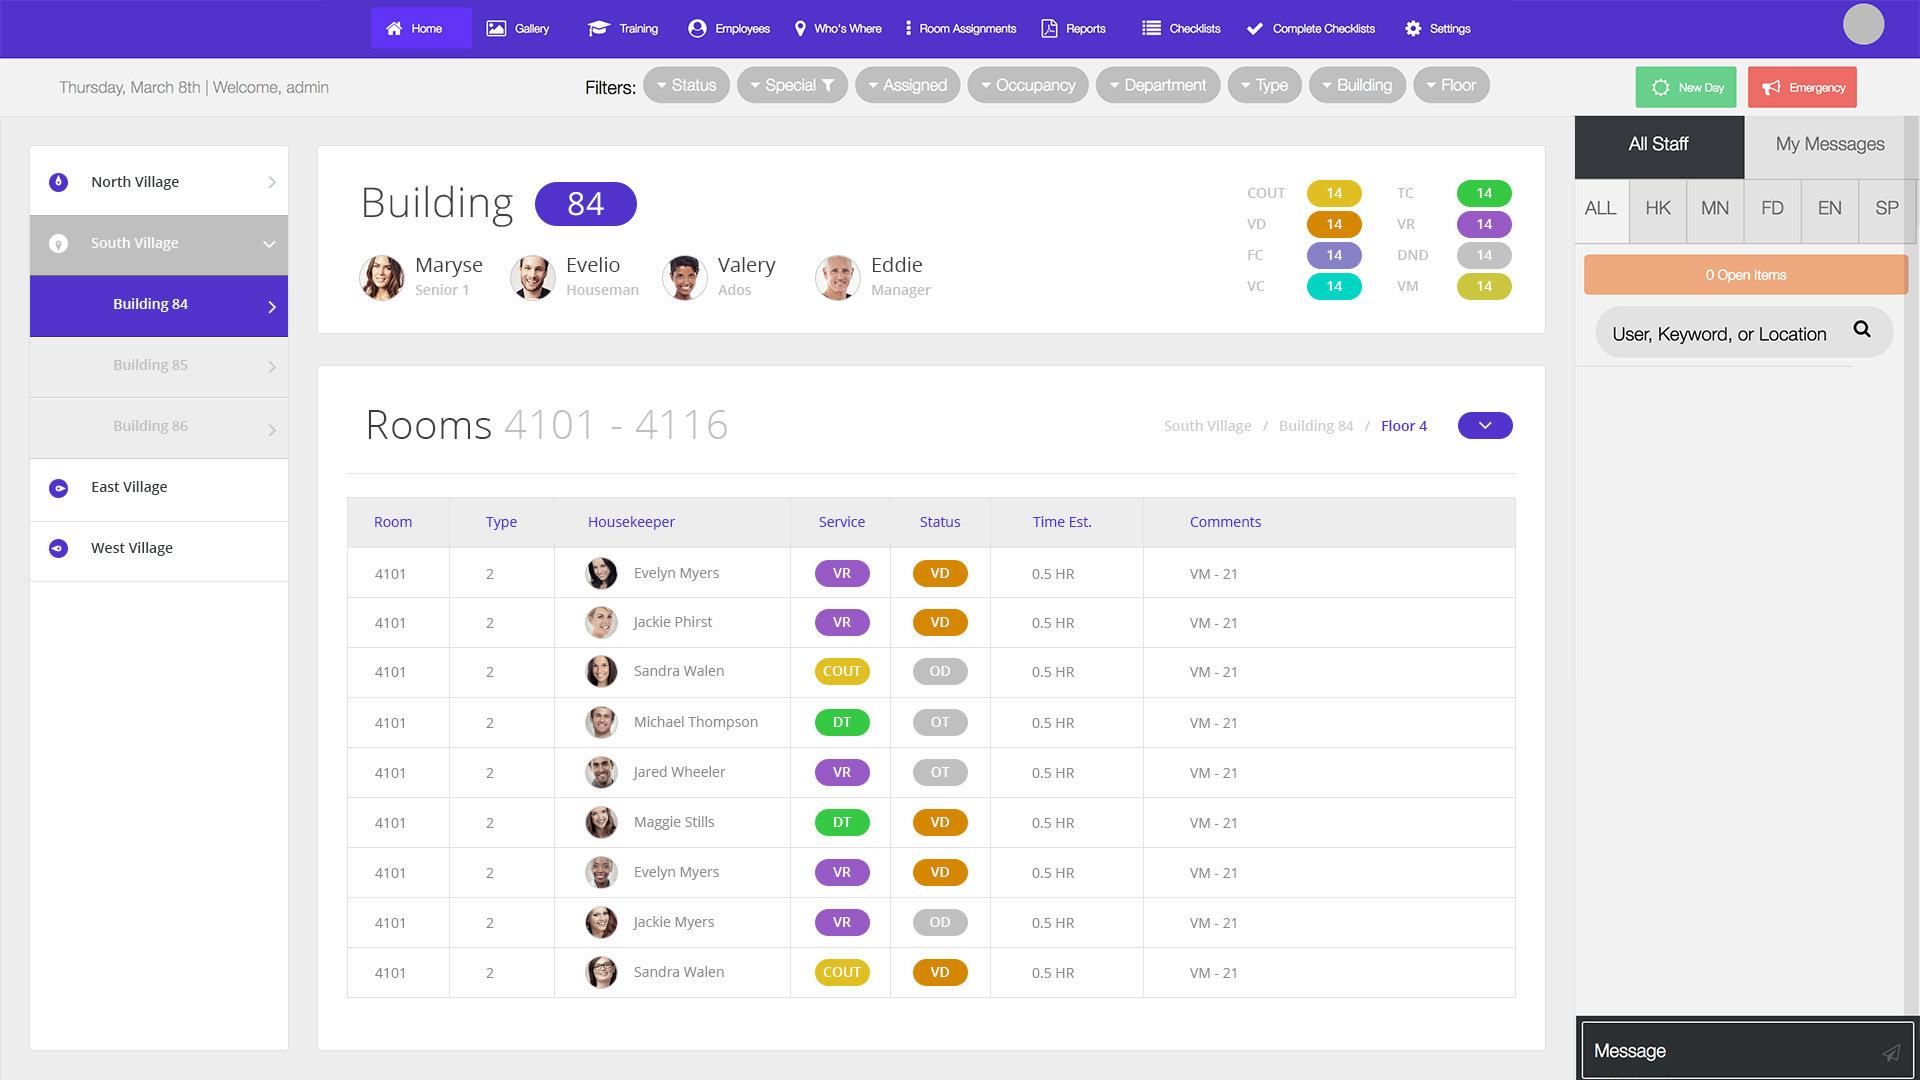This screenshot has width=1920, height=1080.
Task: Click the Reports document icon
Action: click(1049, 28)
